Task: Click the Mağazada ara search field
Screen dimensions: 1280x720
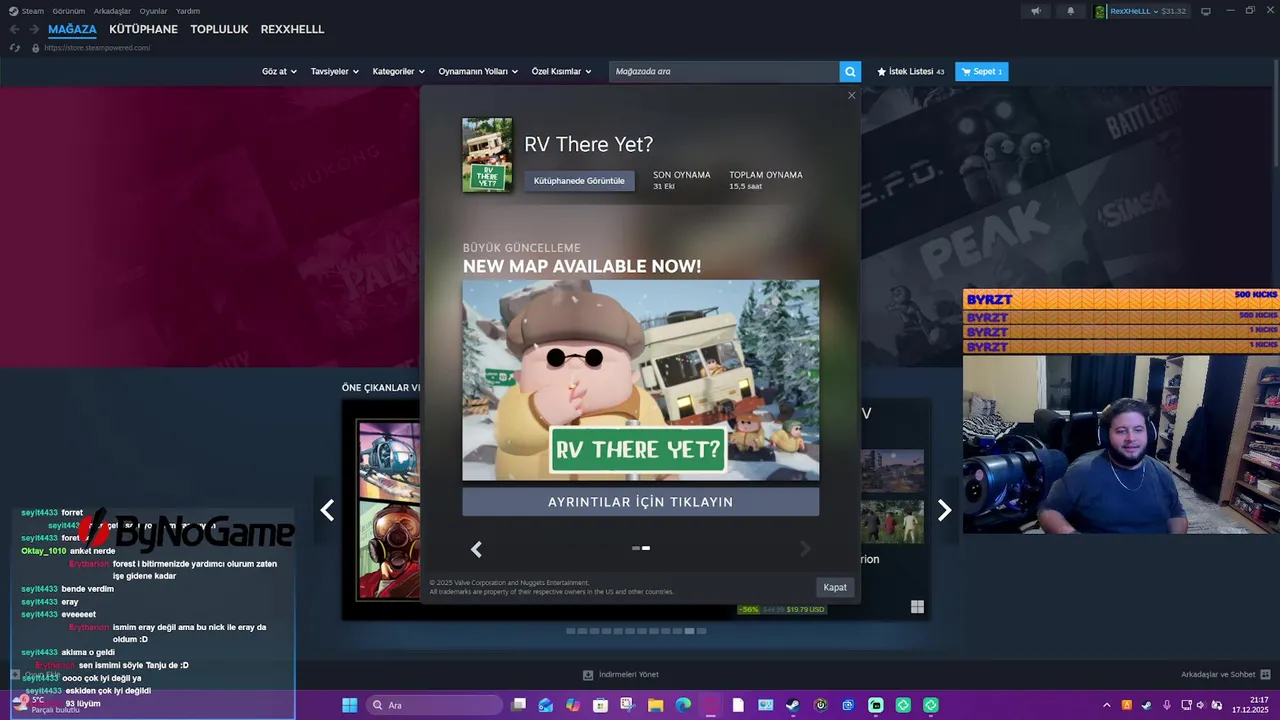Action: [724, 71]
